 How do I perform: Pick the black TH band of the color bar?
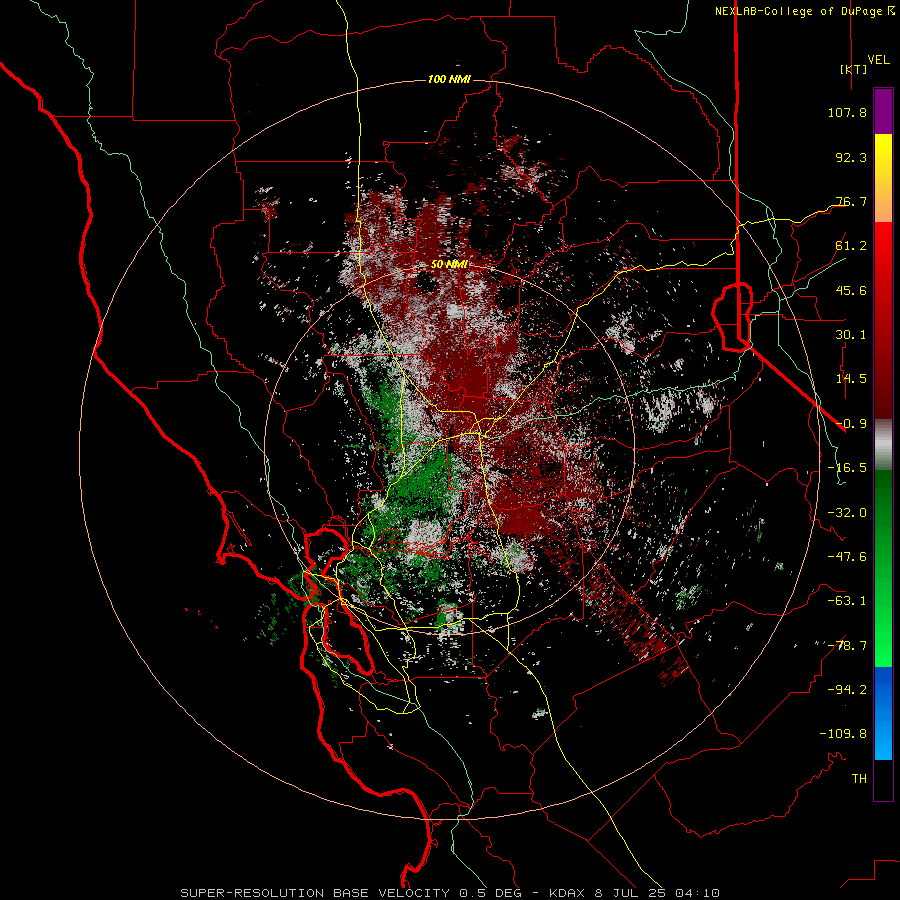point(883,780)
